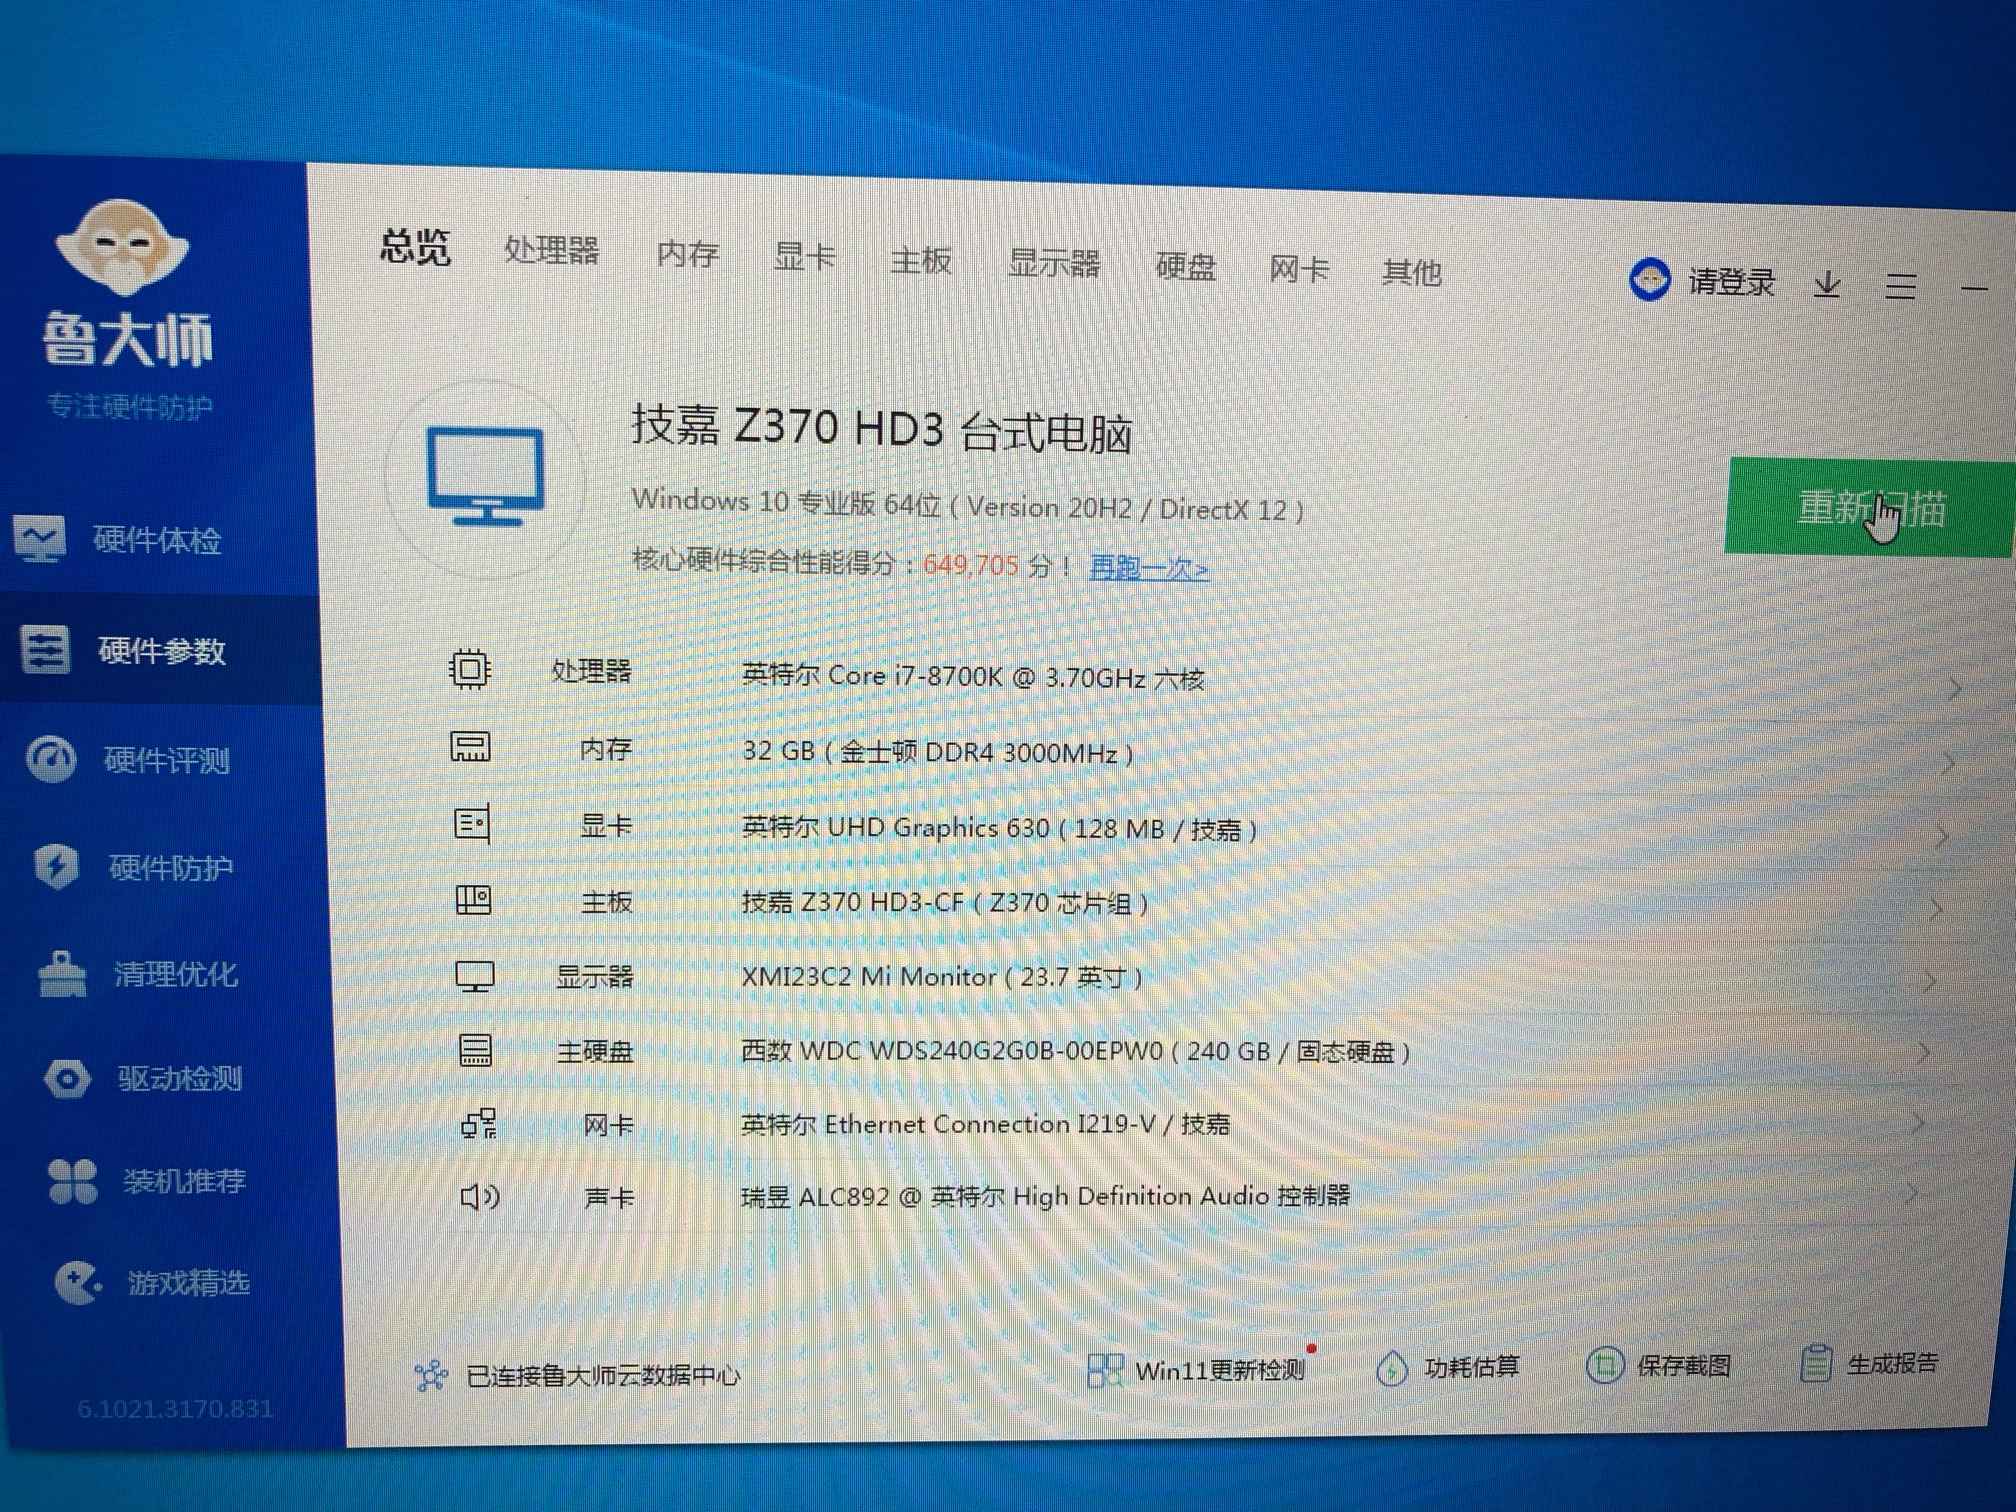Viewport: 2016px width, 1512px height.
Task: Click the 生成报告 clipboard icon
Action: pos(1815,1363)
